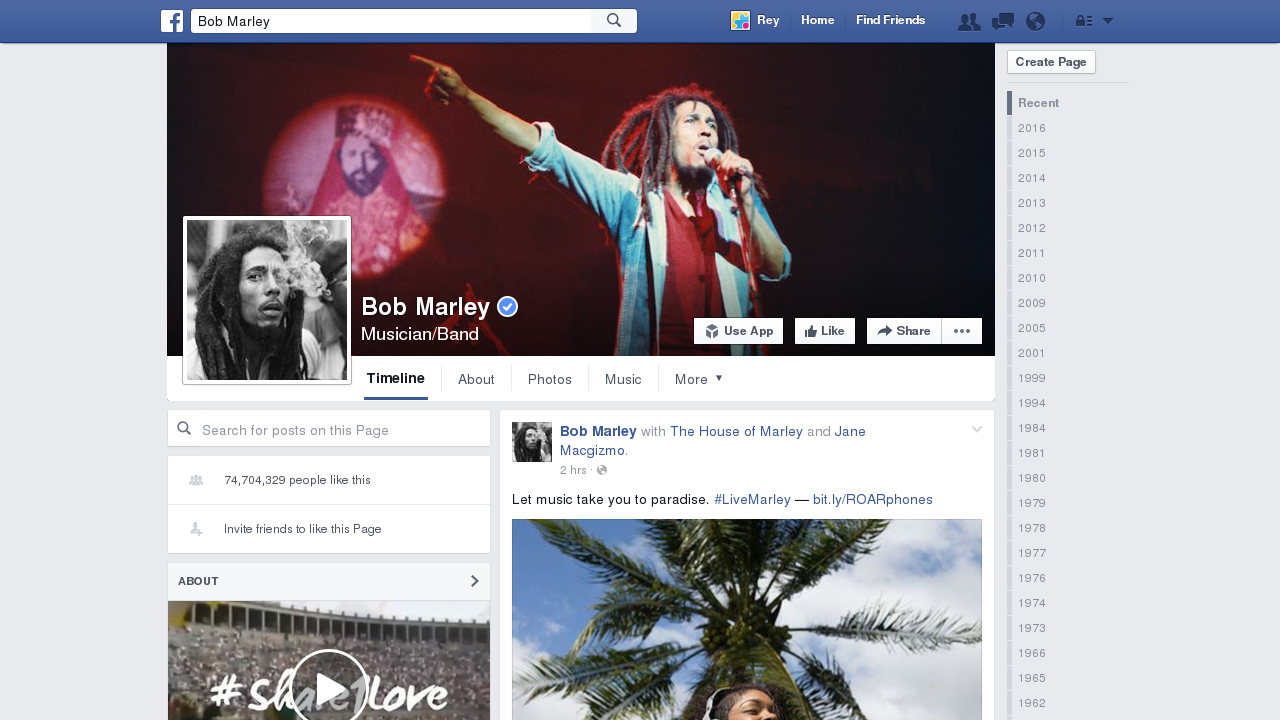
Task: Click the #LiveMarley hashtag
Action: click(x=752, y=499)
